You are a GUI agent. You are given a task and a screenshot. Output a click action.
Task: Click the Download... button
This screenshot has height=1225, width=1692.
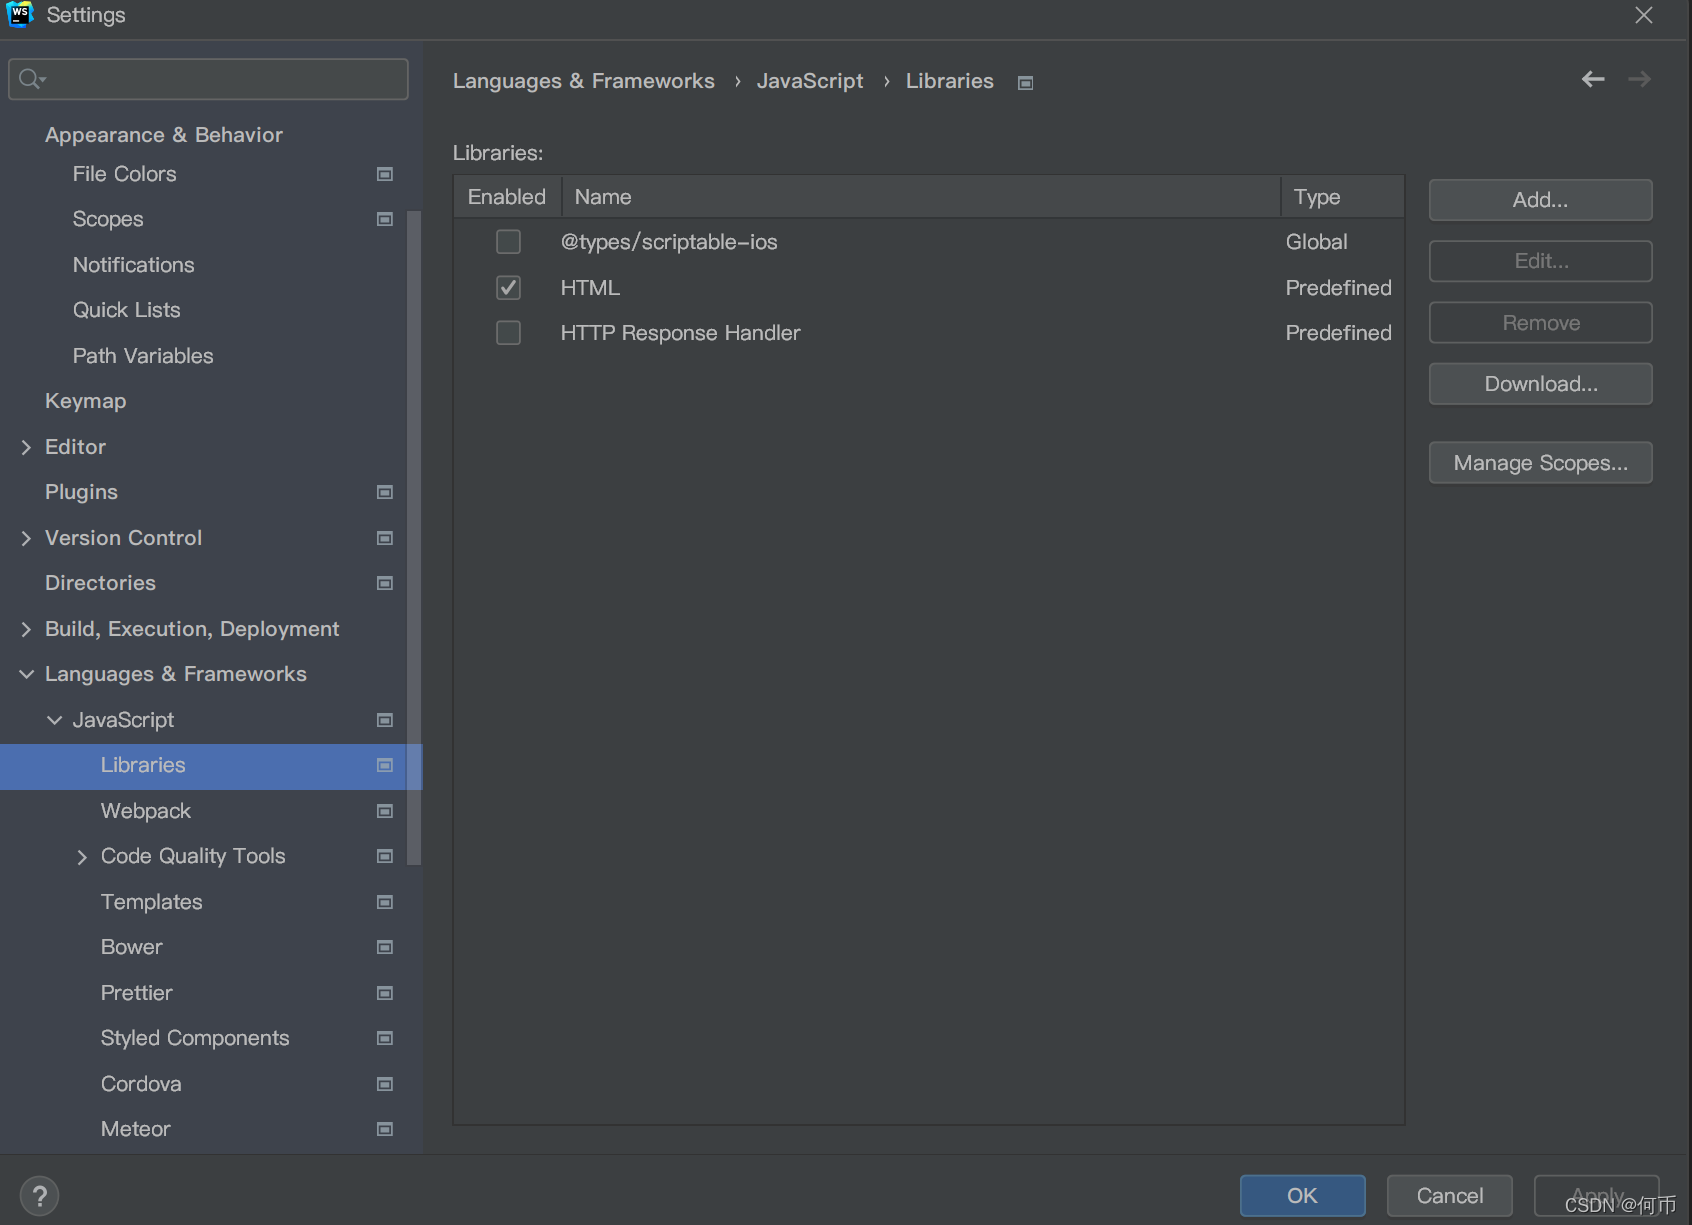click(1540, 384)
